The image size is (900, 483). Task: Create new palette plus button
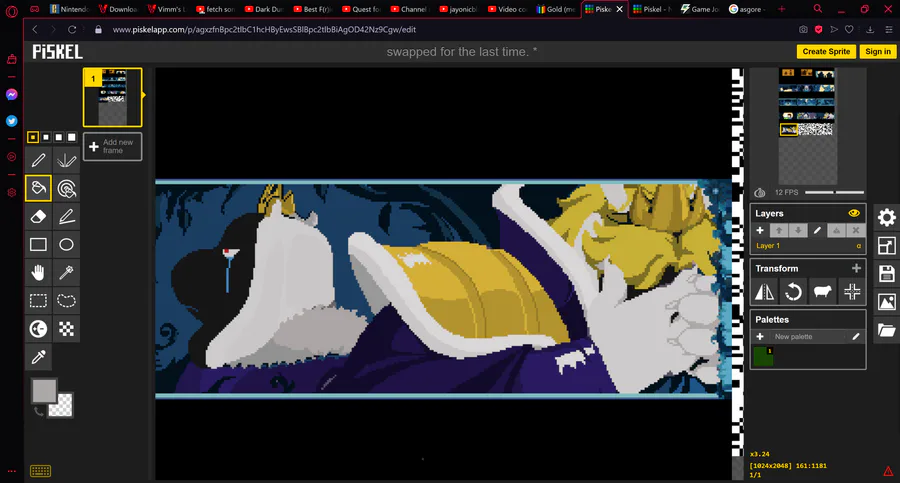point(760,337)
